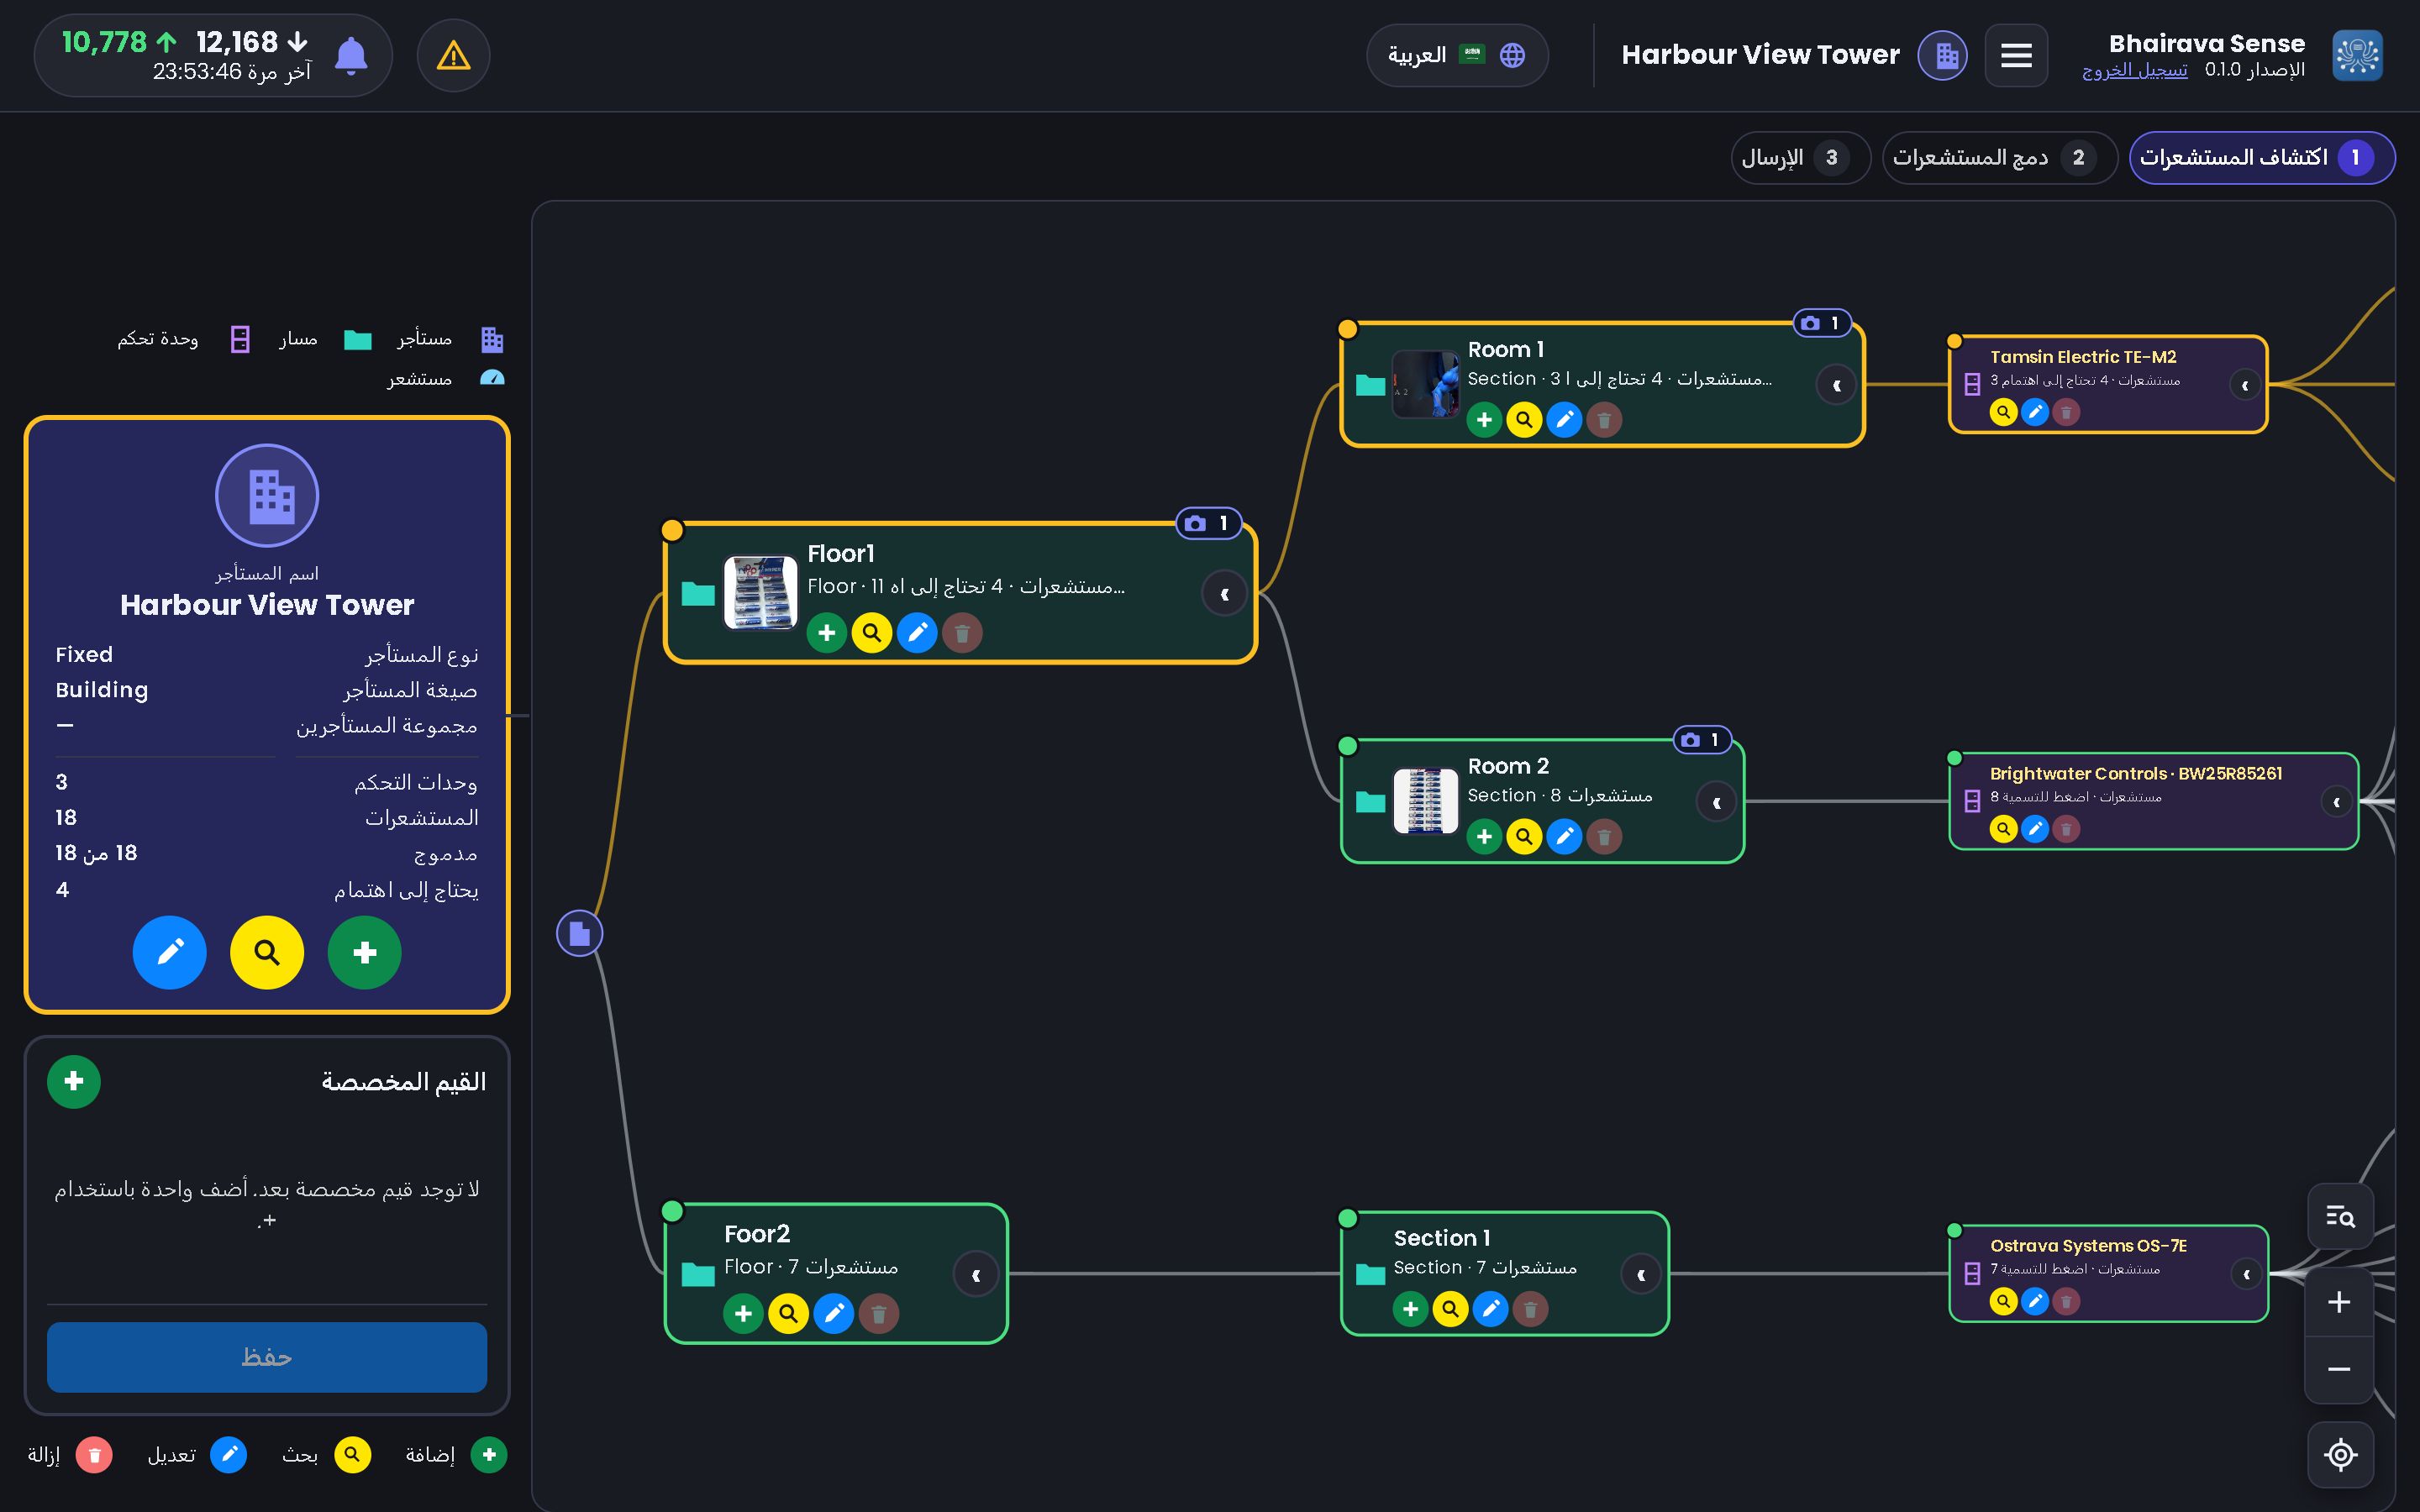The image size is (2420, 1512).
Task: Edit the Floor1 node
Action: coord(917,633)
